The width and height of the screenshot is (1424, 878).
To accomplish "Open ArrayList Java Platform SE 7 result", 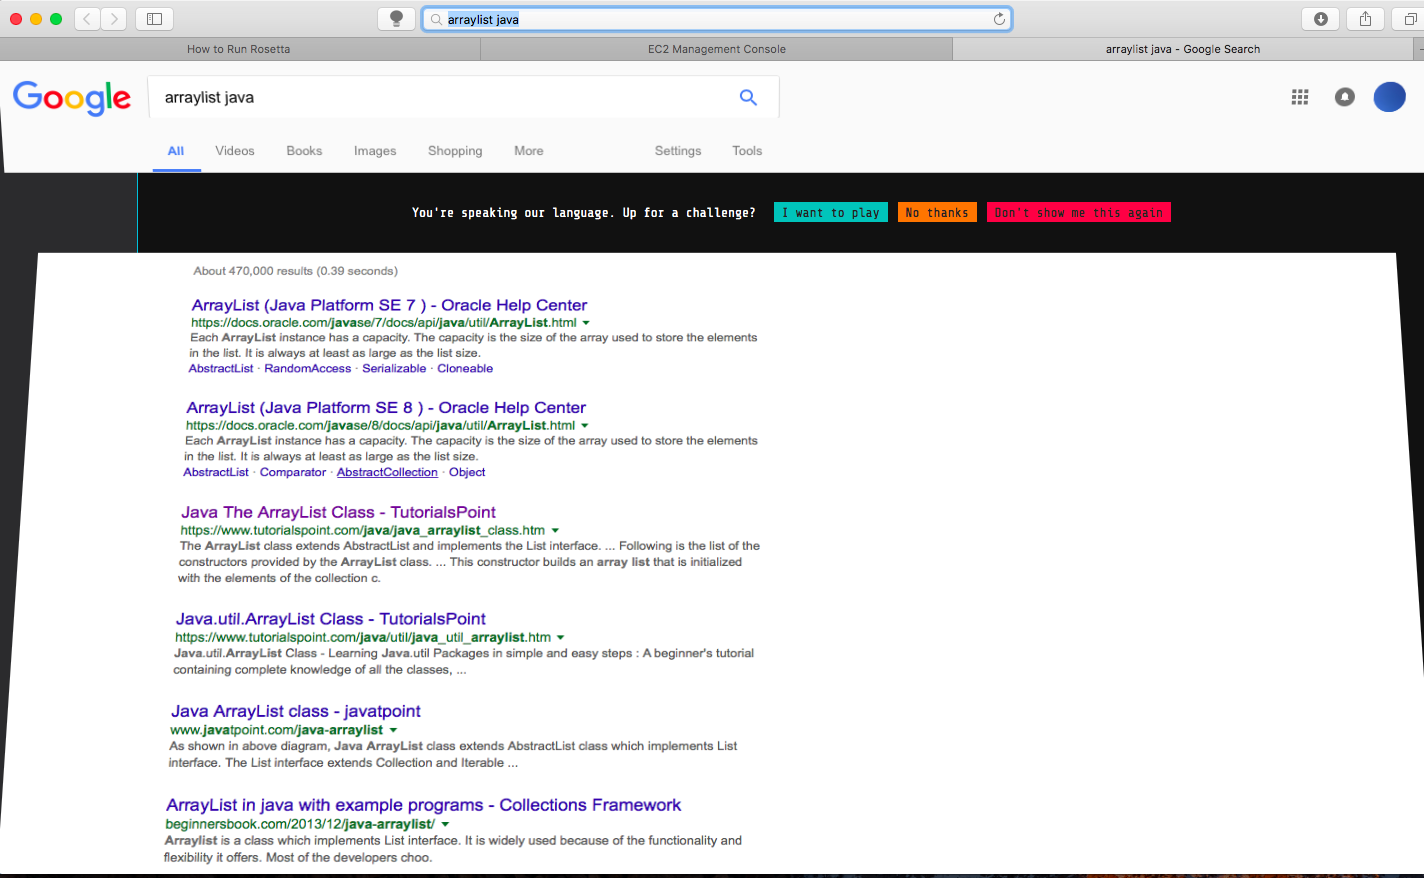I will 389,305.
